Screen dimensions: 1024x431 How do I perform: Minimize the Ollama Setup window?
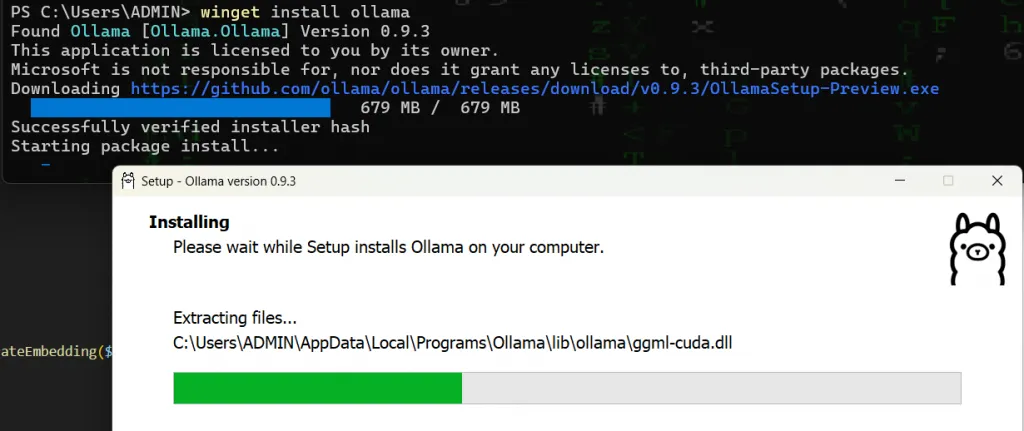(x=898, y=181)
